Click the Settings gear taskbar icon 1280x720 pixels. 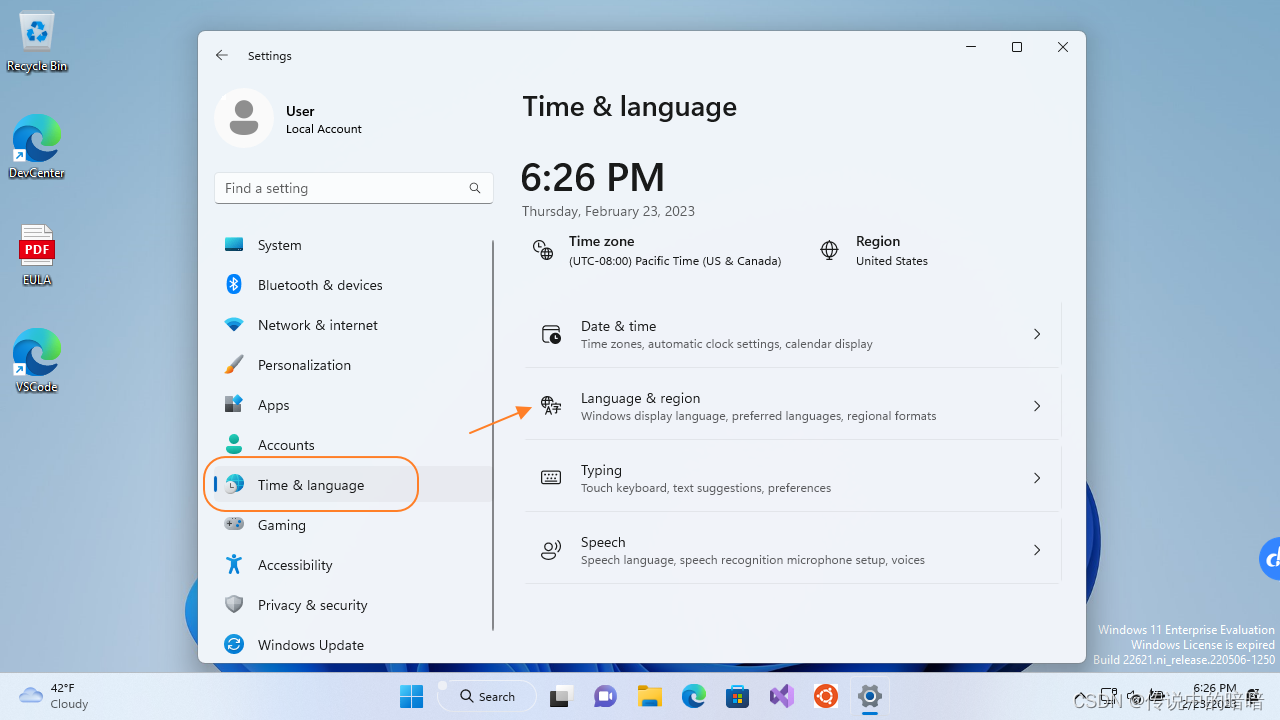870,696
